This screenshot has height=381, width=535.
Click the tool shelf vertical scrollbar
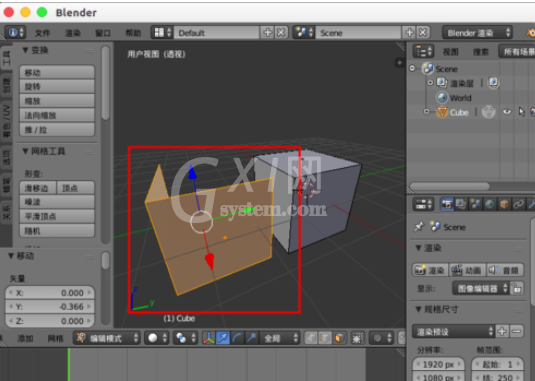(106, 83)
